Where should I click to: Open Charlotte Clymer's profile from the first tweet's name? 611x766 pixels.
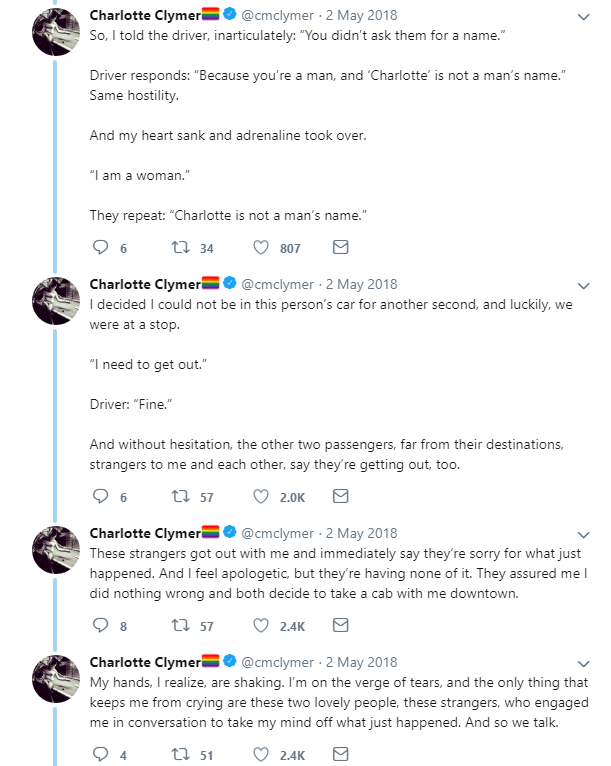tap(144, 16)
